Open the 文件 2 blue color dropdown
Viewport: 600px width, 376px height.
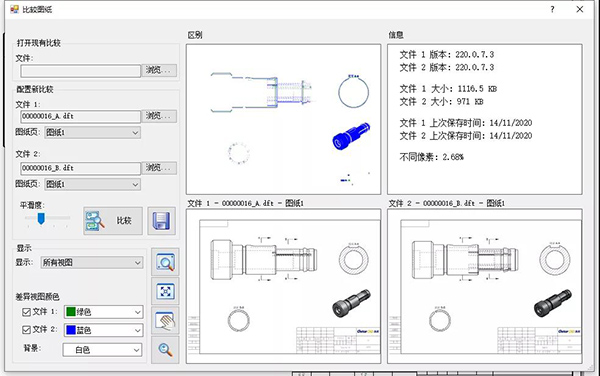tap(103, 330)
